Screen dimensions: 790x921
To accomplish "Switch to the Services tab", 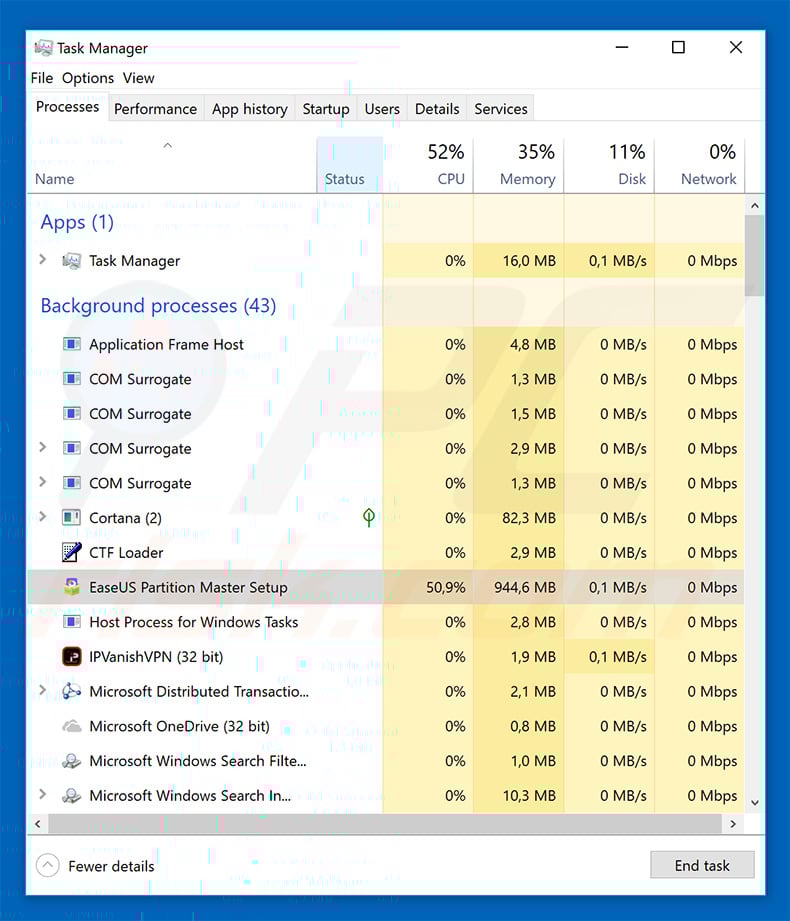I will (501, 109).
